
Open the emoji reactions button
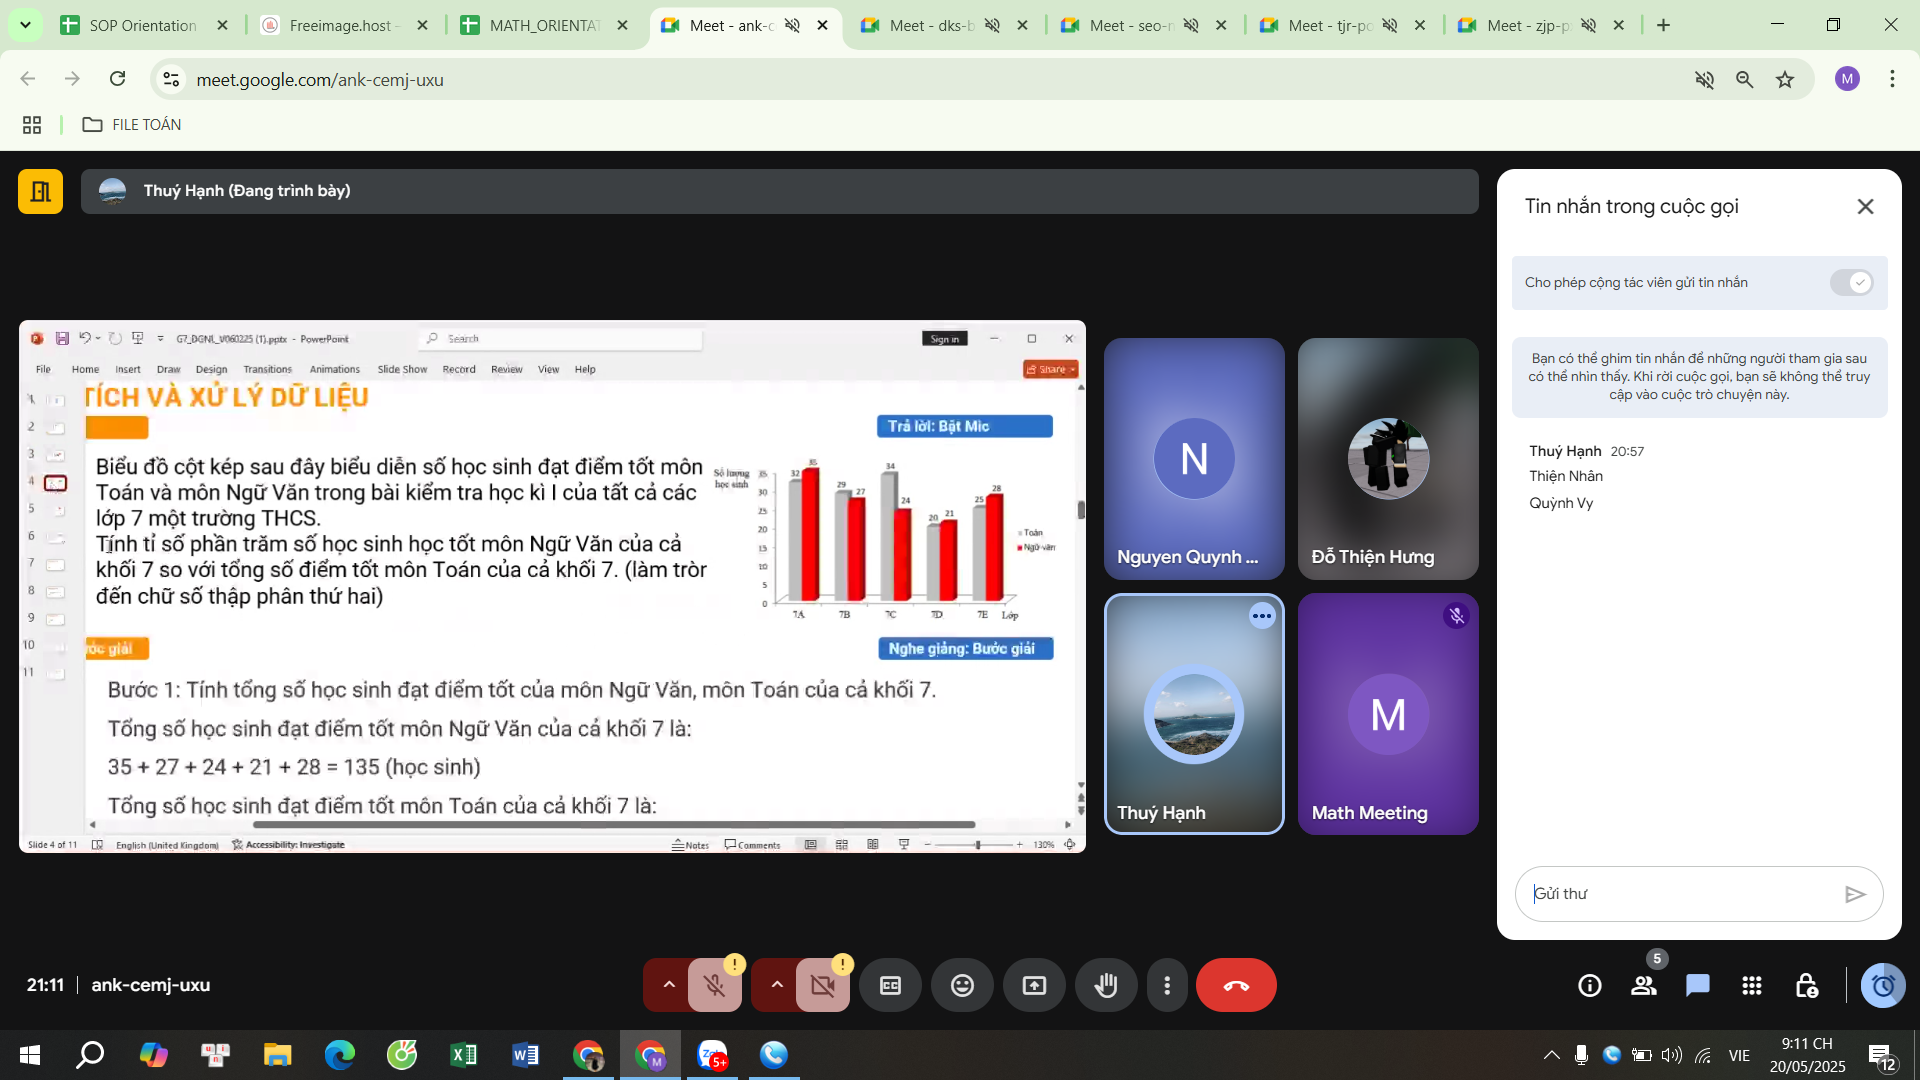[962, 986]
